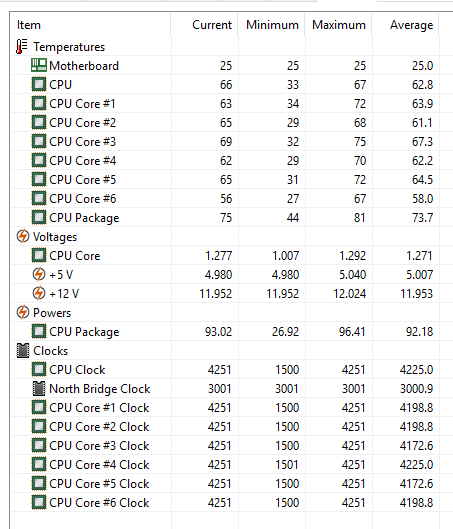Select the CPU Clock row

pyautogui.click(x=225, y=369)
